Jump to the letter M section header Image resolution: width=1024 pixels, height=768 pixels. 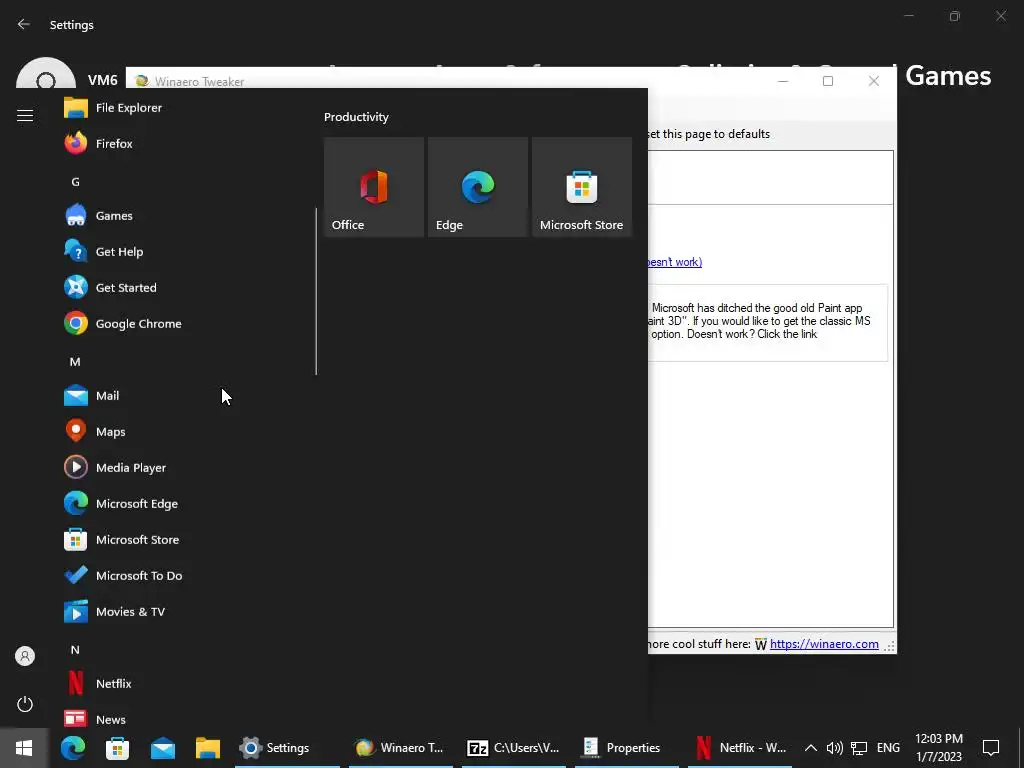click(x=75, y=362)
